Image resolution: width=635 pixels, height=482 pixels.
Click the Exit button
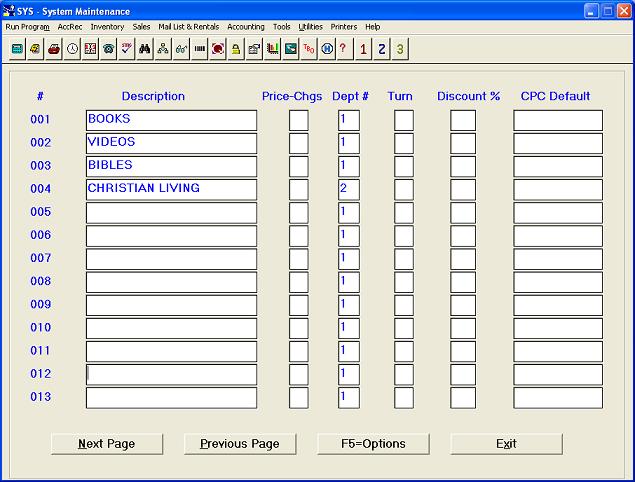[x=506, y=444]
